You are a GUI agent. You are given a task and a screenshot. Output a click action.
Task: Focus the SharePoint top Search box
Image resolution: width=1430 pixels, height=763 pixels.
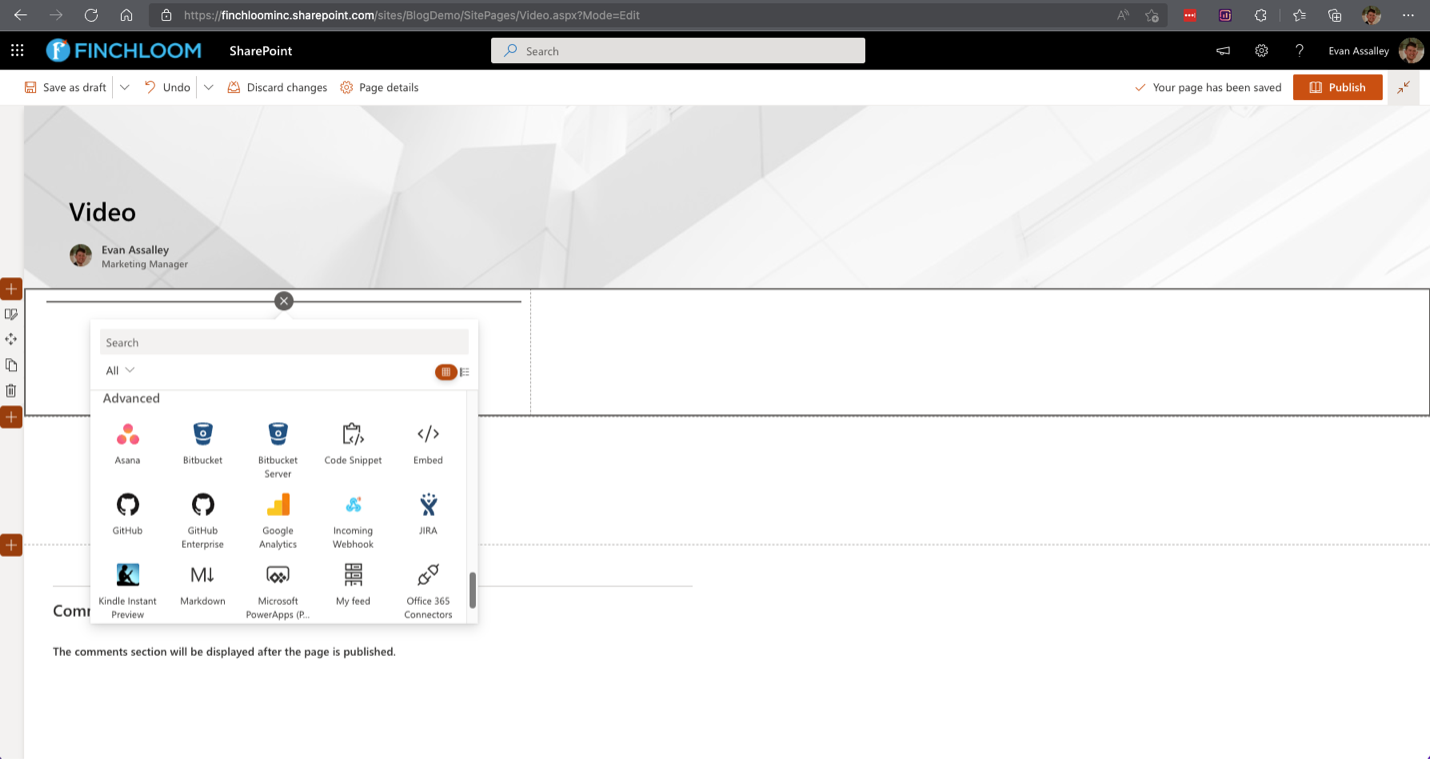click(x=678, y=51)
